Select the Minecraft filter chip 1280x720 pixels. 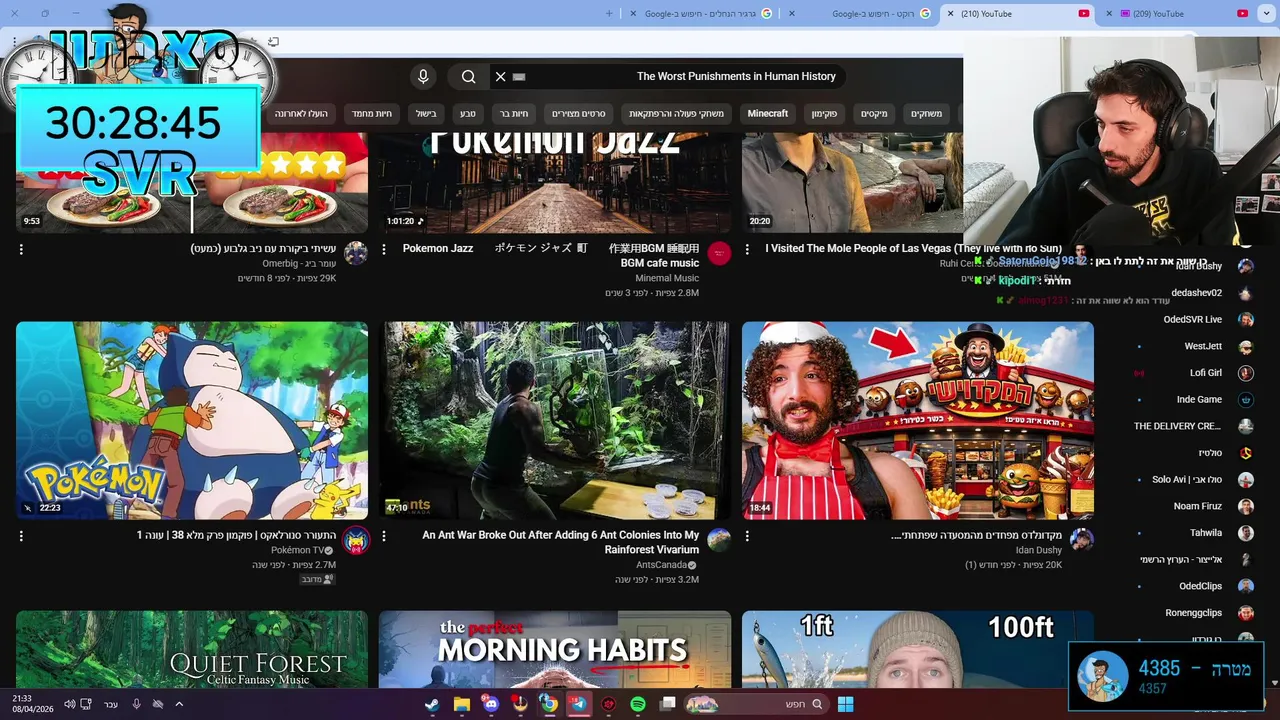768,114
